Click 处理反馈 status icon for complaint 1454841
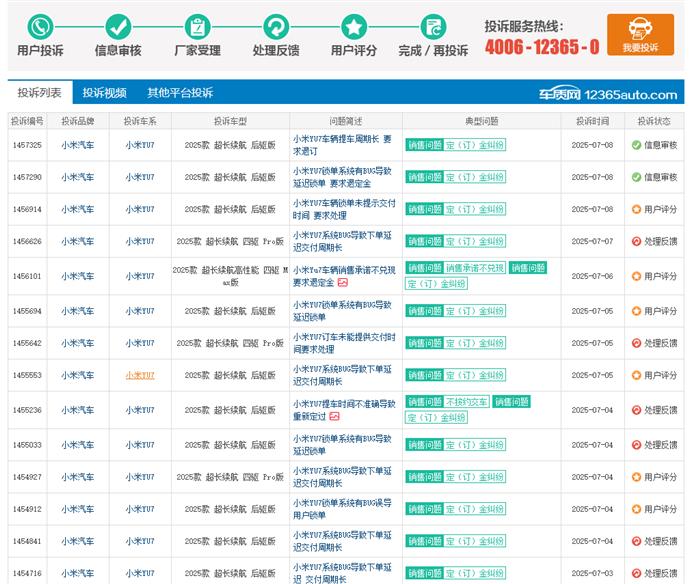Image resolution: width=700 pixels, height=584 pixels. (636, 541)
